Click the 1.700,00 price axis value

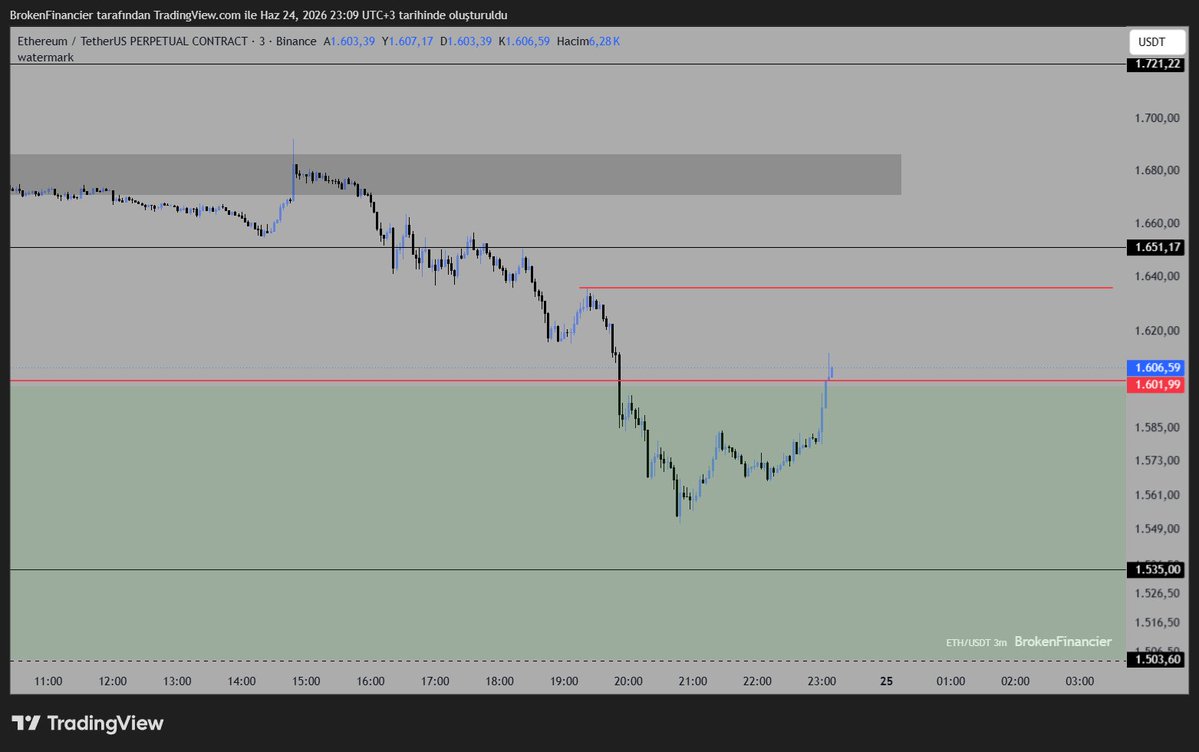click(1157, 118)
